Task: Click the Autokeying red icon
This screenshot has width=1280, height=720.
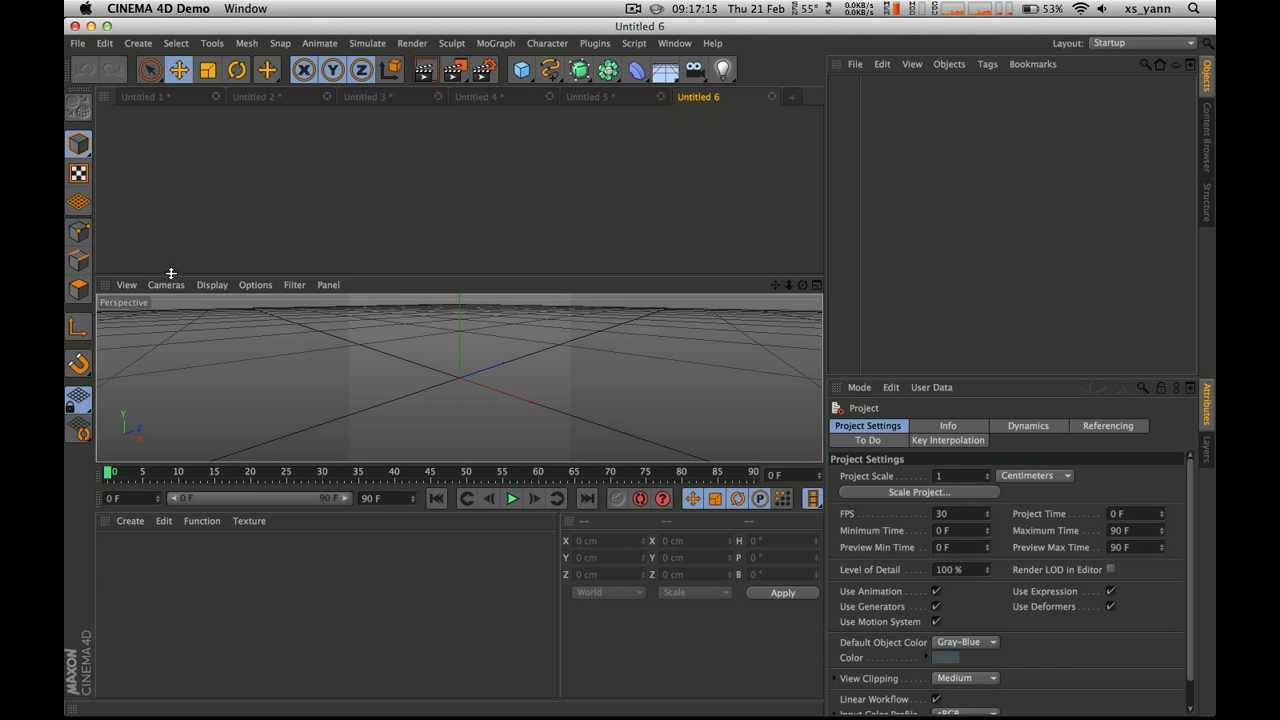Action: click(640, 498)
